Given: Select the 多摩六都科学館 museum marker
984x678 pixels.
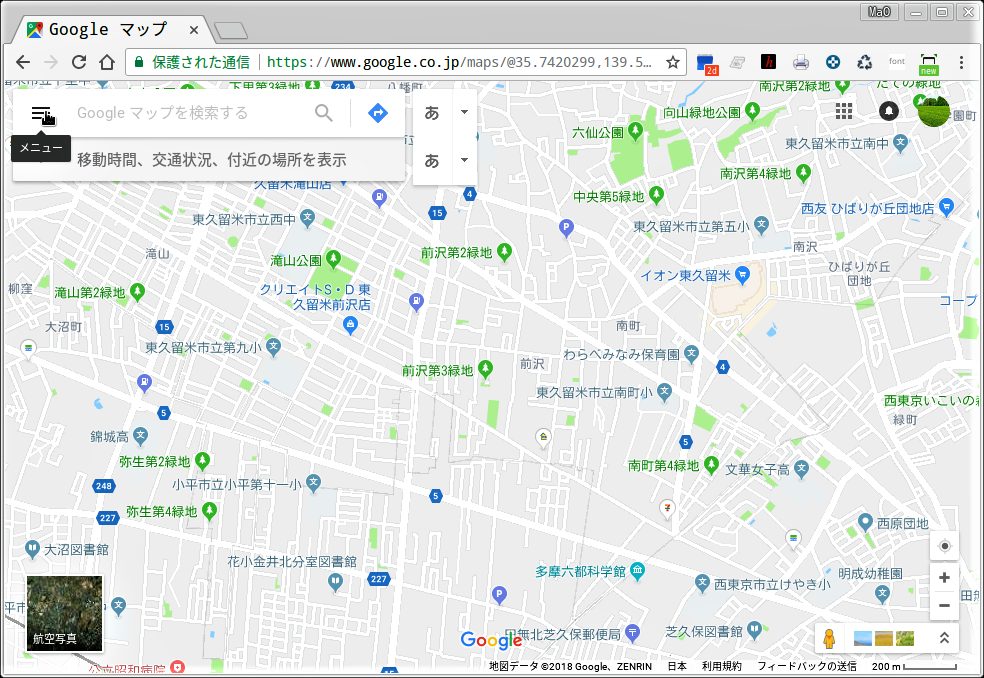Looking at the screenshot, I should (x=638, y=569).
